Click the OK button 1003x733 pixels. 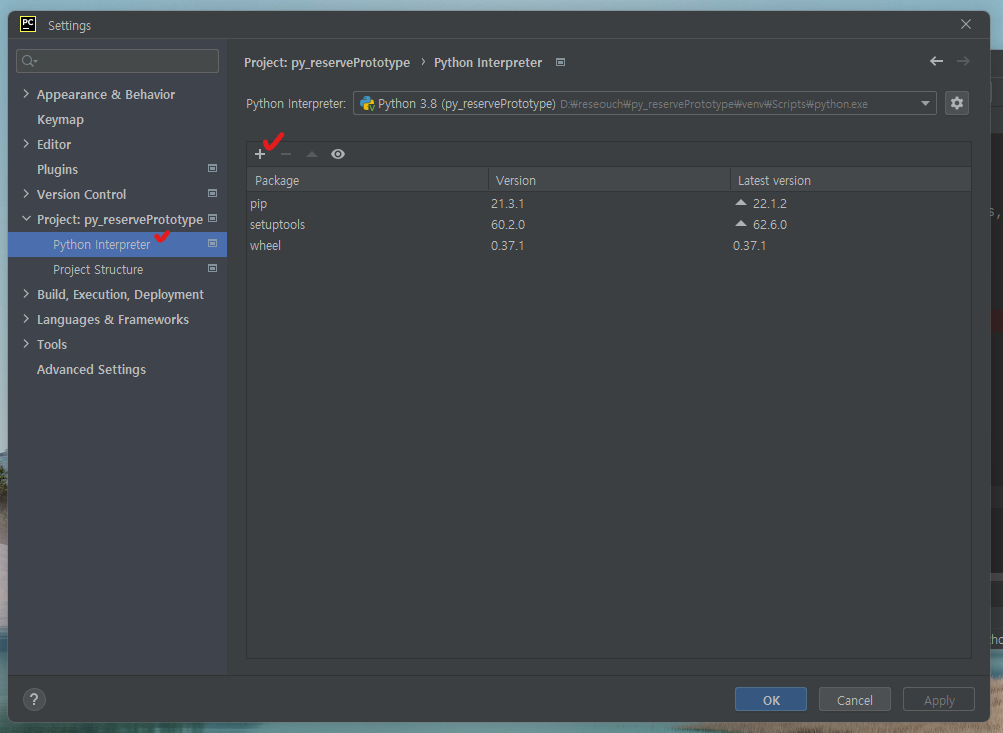tap(771, 700)
